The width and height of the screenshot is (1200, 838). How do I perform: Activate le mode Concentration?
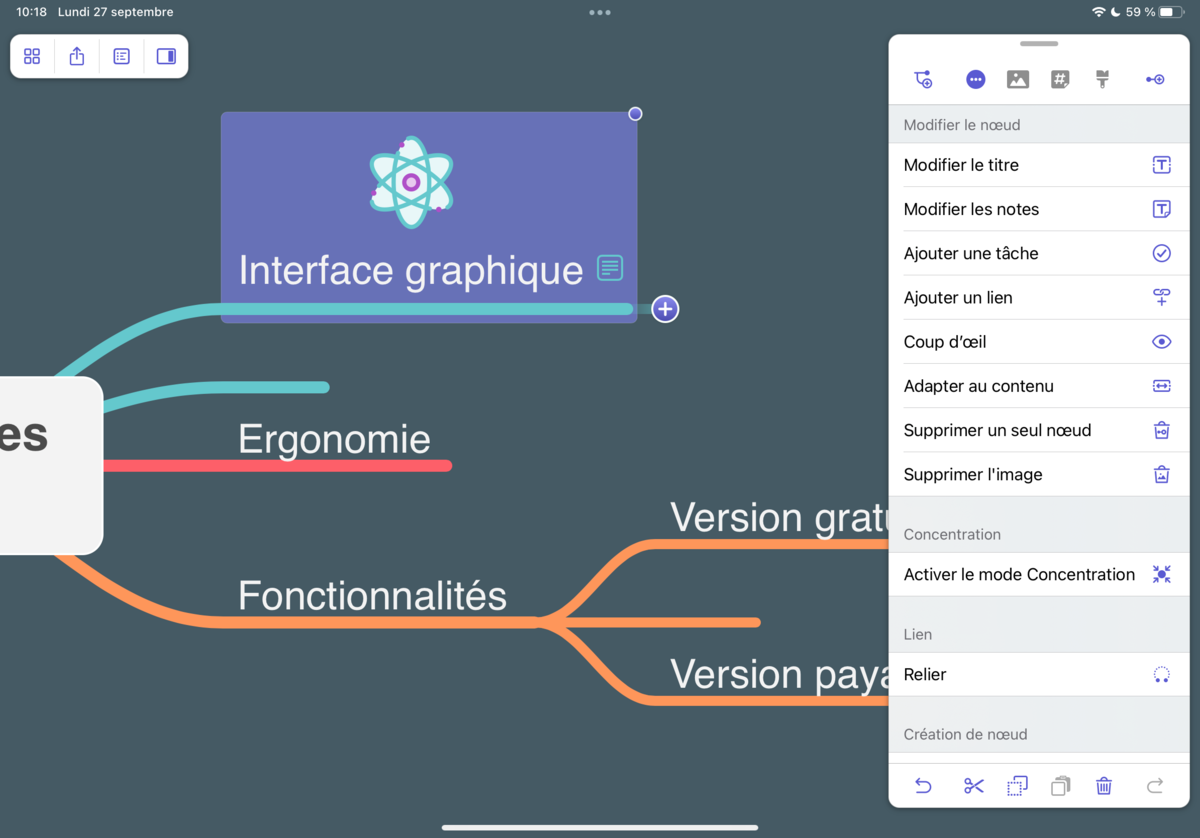[x=1039, y=574]
